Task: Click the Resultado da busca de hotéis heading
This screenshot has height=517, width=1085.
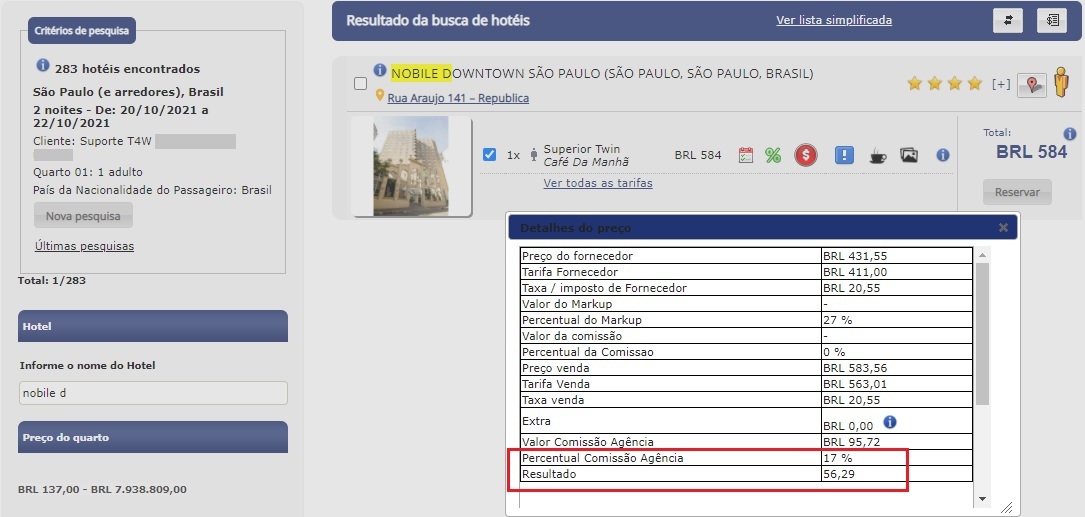Action: tap(438, 20)
